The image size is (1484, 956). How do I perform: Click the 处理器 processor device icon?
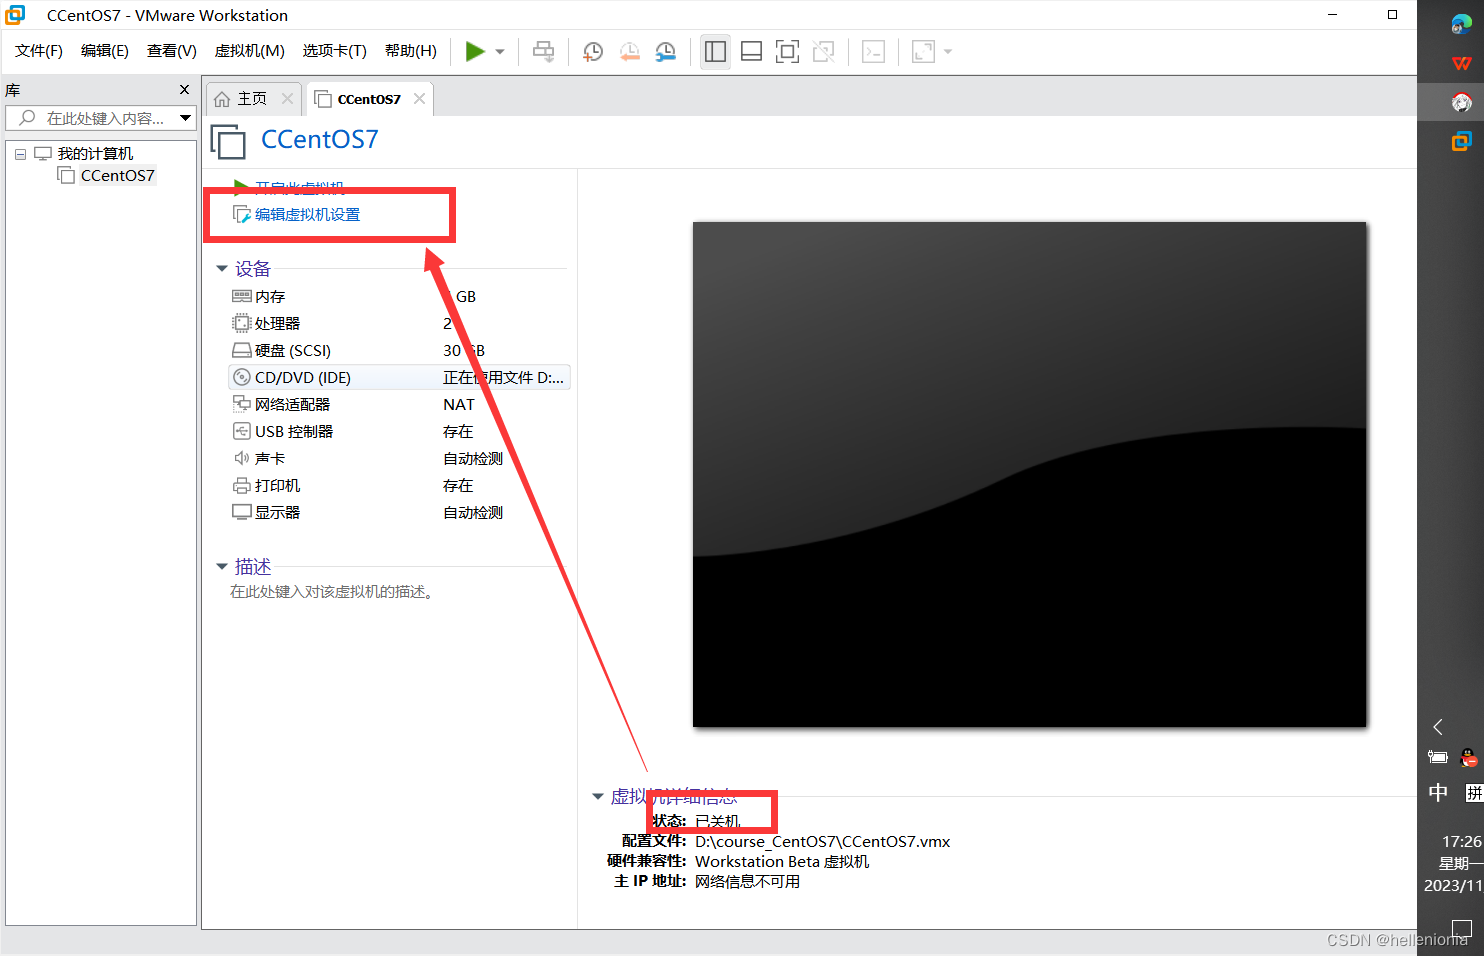(x=241, y=323)
